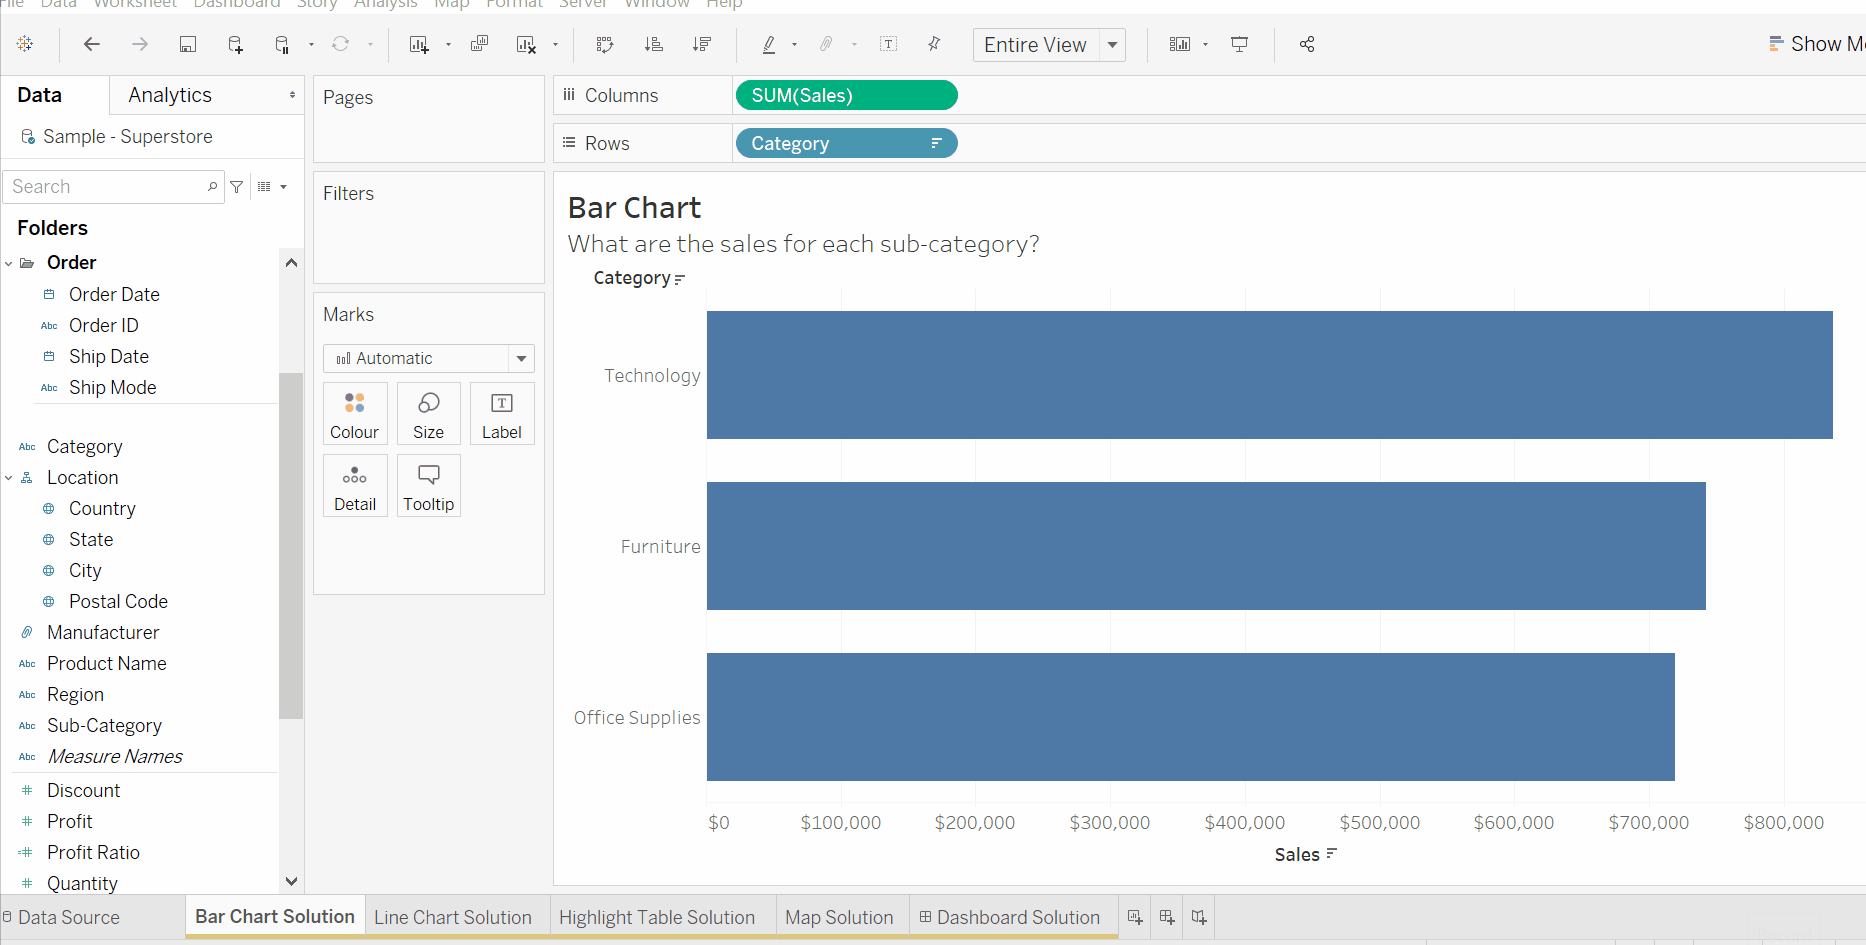The height and width of the screenshot is (945, 1866).
Task: Add new worksheet tab icon
Action: point(1135,917)
